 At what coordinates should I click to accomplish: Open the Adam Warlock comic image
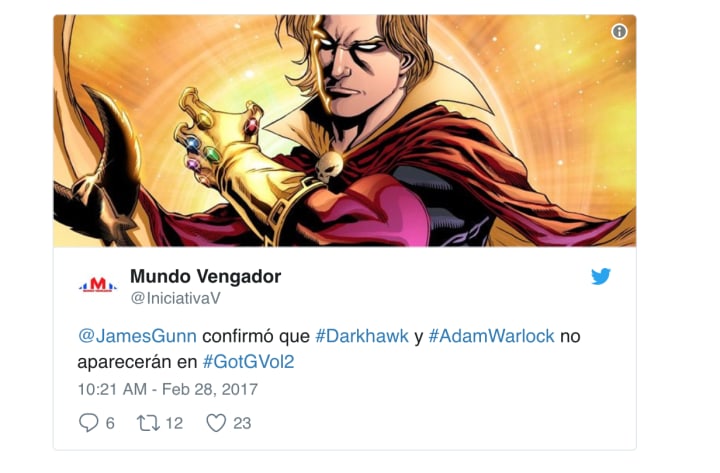pos(344,131)
